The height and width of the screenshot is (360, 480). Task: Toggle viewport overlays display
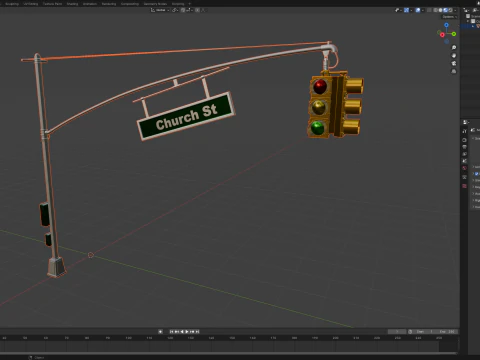418,10
